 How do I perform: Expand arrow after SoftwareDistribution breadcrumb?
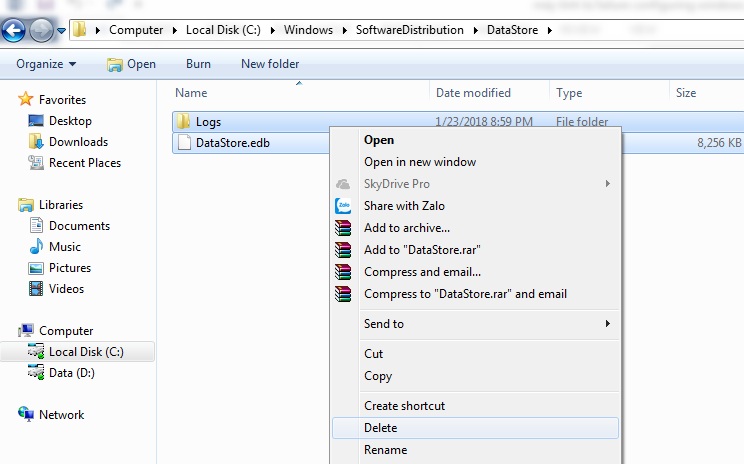(475, 30)
